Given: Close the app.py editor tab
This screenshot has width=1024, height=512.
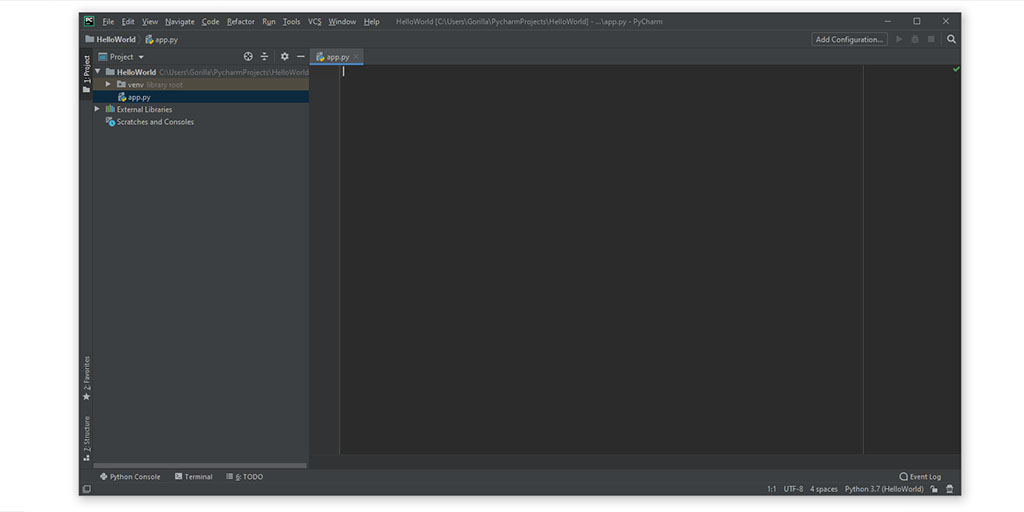Looking at the screenshot, I should coord(356,57).
